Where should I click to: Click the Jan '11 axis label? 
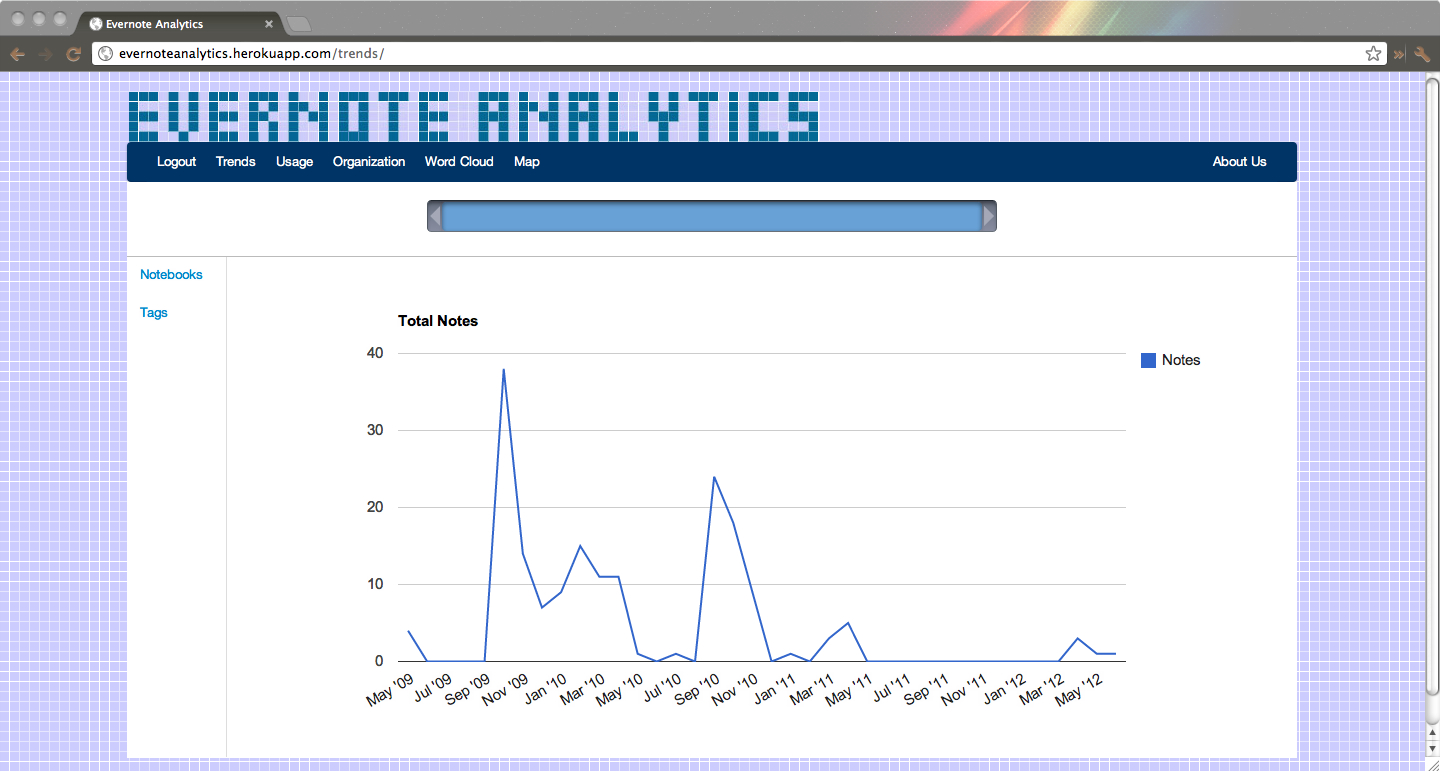773,689
